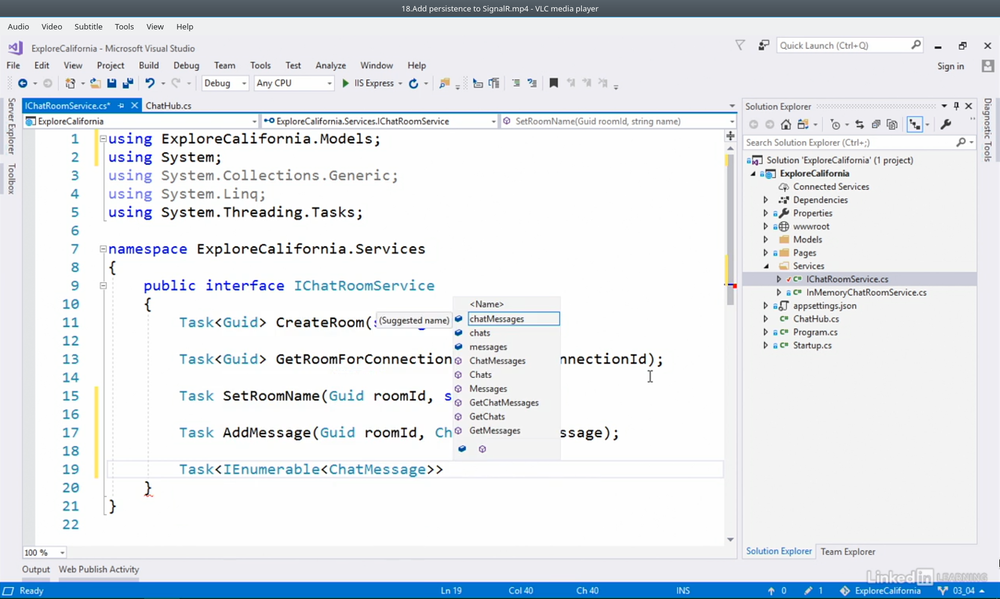Viewport: 1000px width, 599px height.
Task: Click the Redo toolbar arrow
Action: pyautogui.click(x=176, y=84)
